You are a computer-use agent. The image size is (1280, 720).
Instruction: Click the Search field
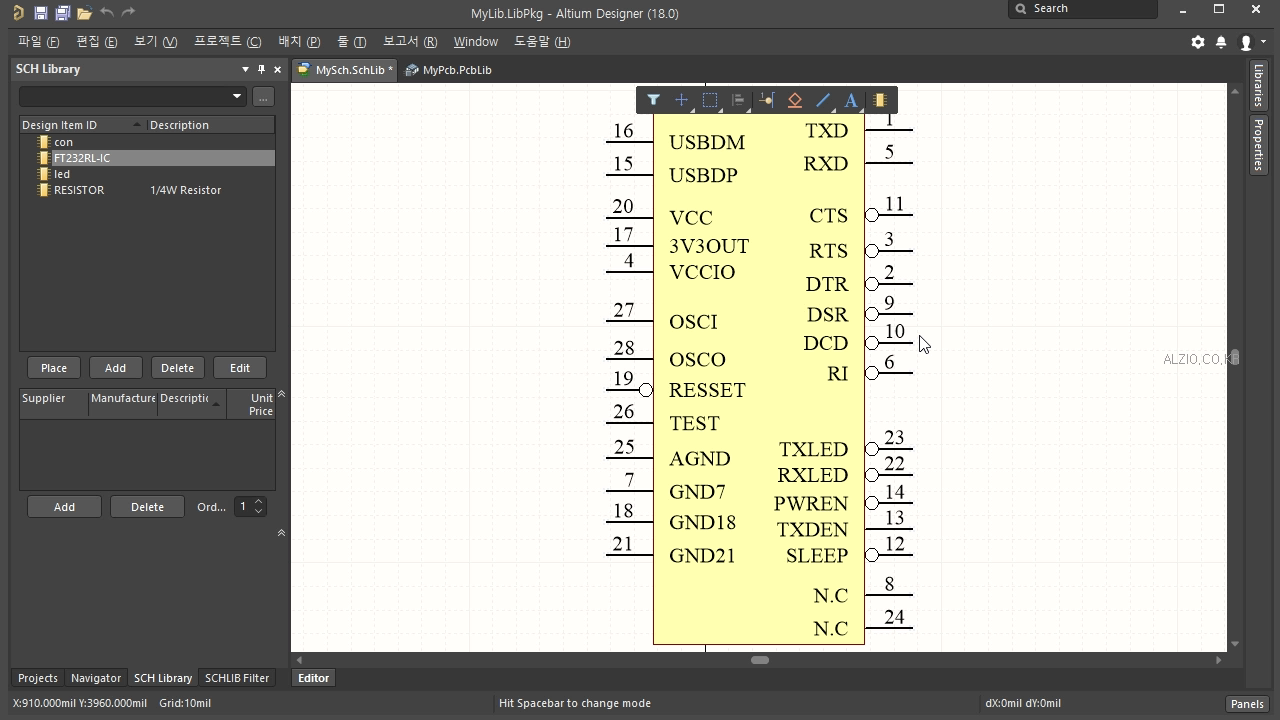click(x=1083, y=9)
